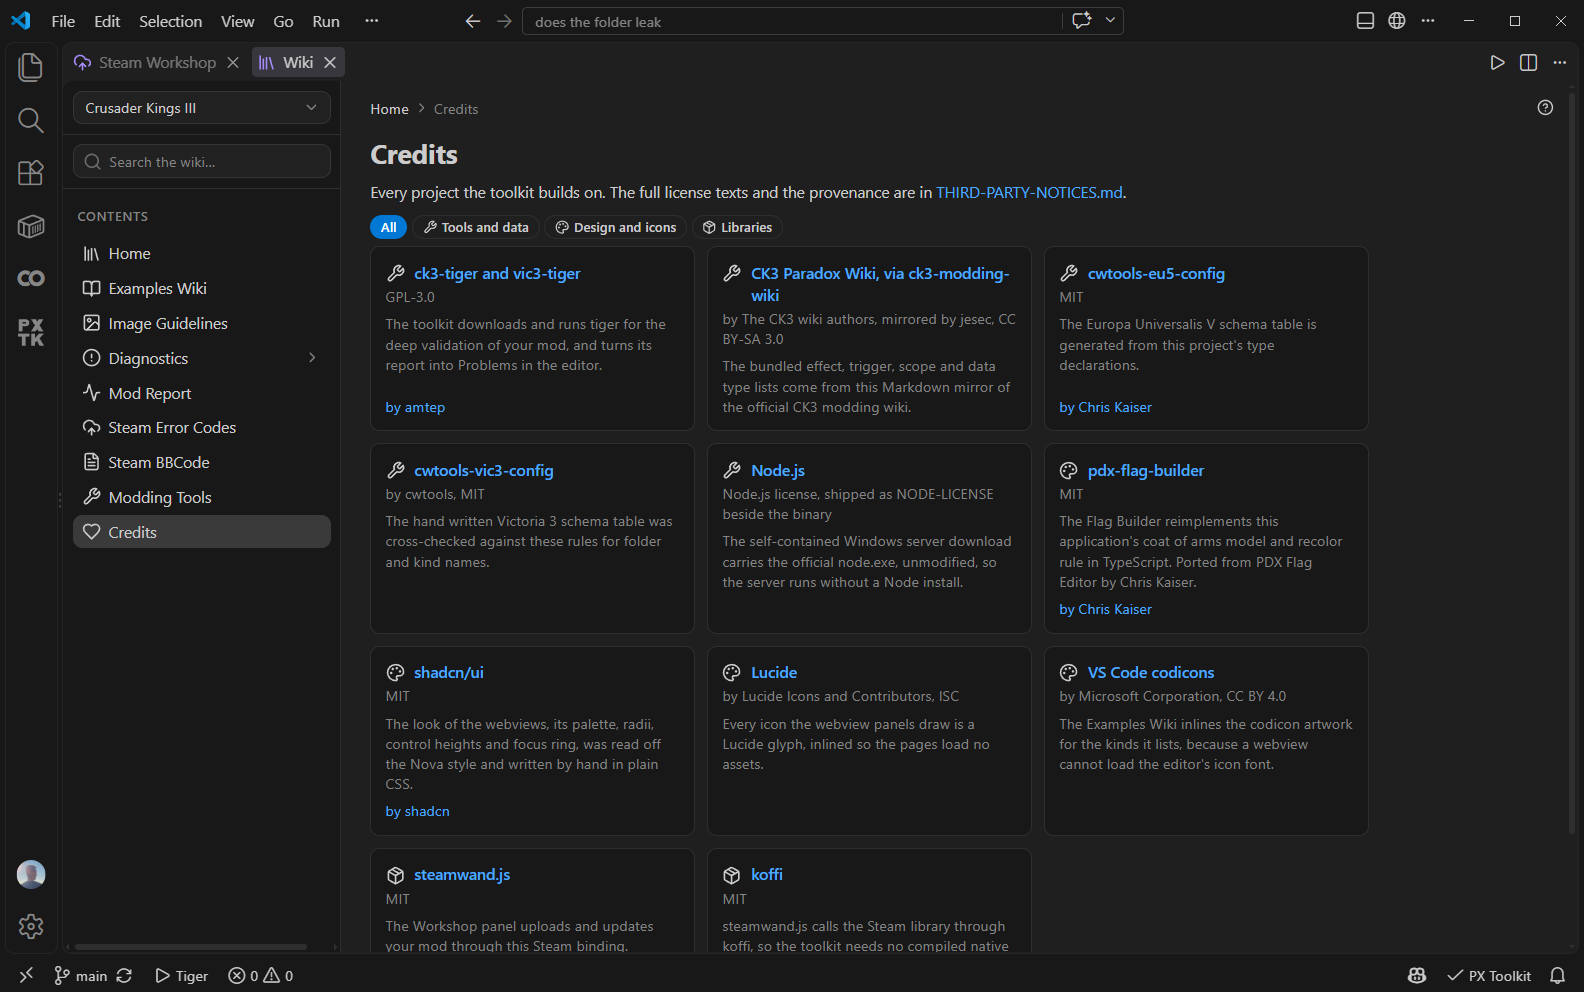Click the sidebar horizontal scrollbar
This screenshot has height=992, width=1584.
pos(191,947)
